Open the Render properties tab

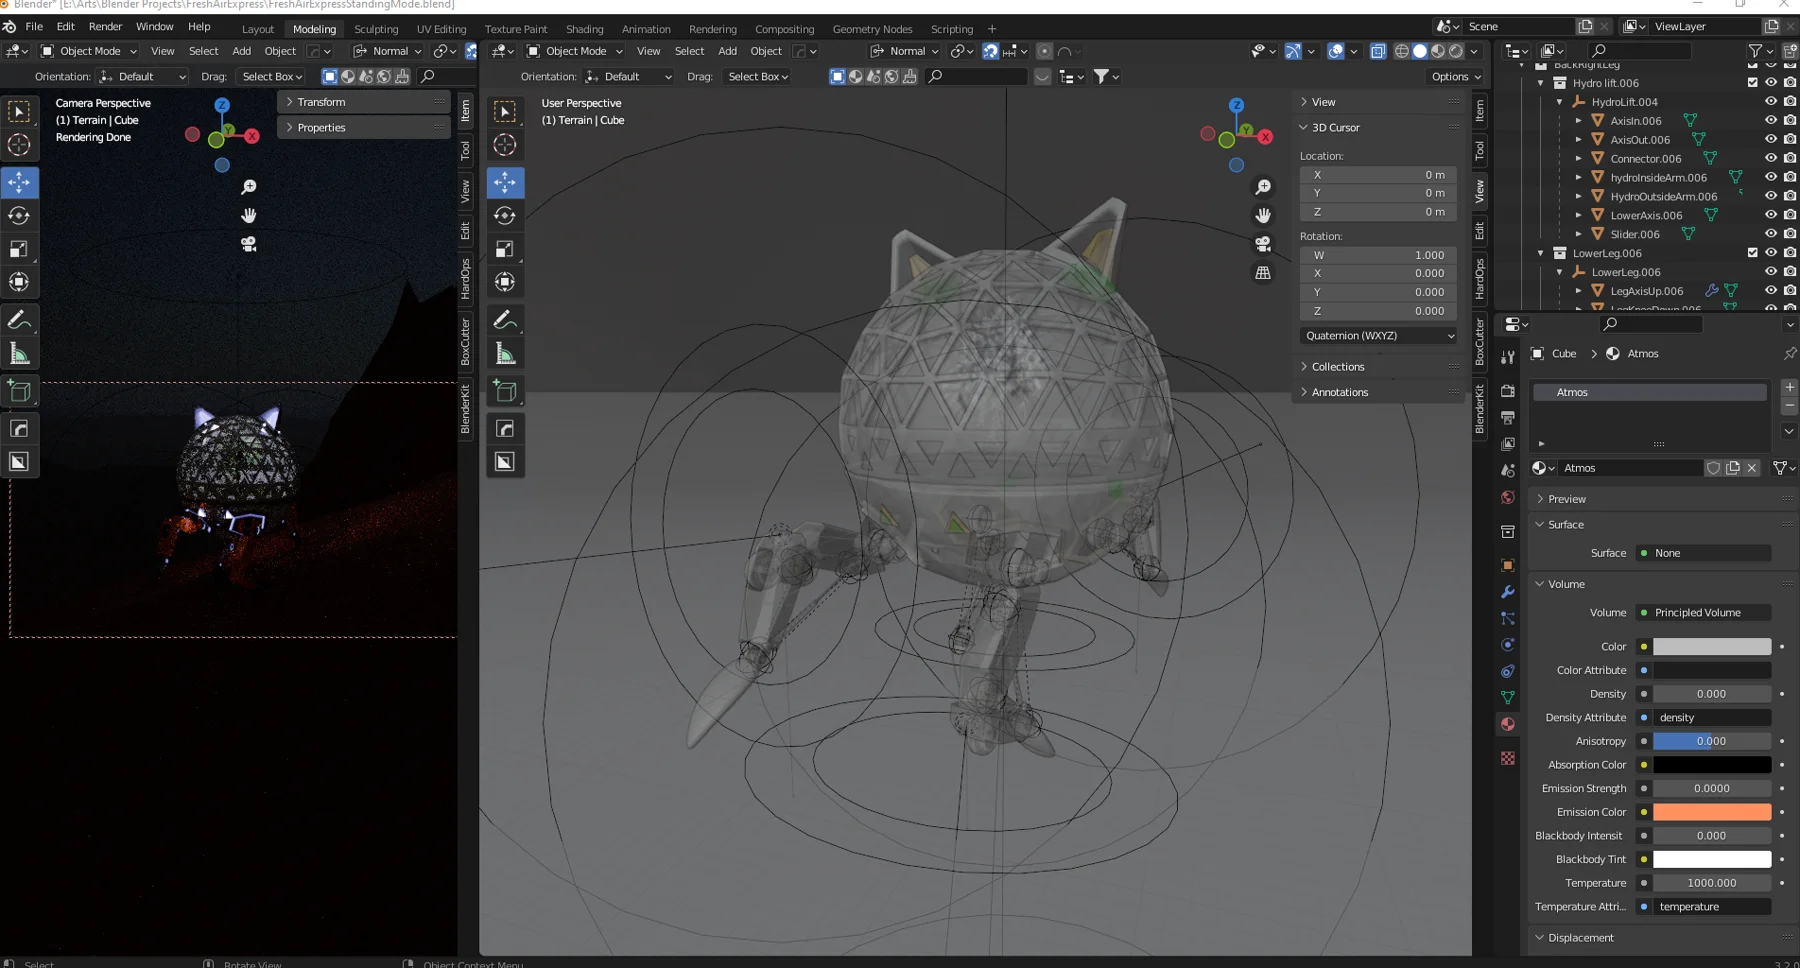[1508, 391]
